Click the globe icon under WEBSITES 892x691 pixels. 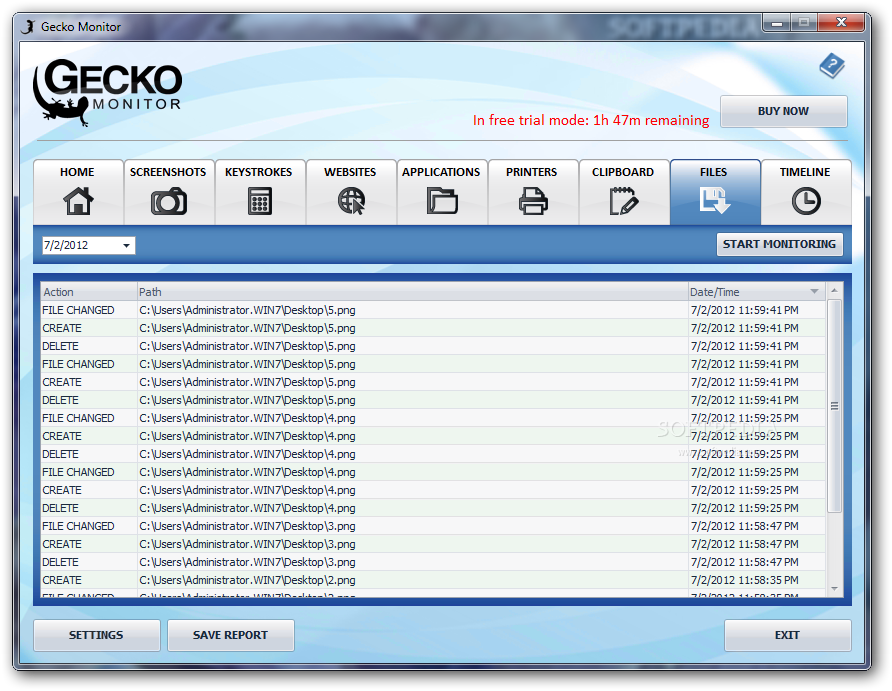pos(351,201)
